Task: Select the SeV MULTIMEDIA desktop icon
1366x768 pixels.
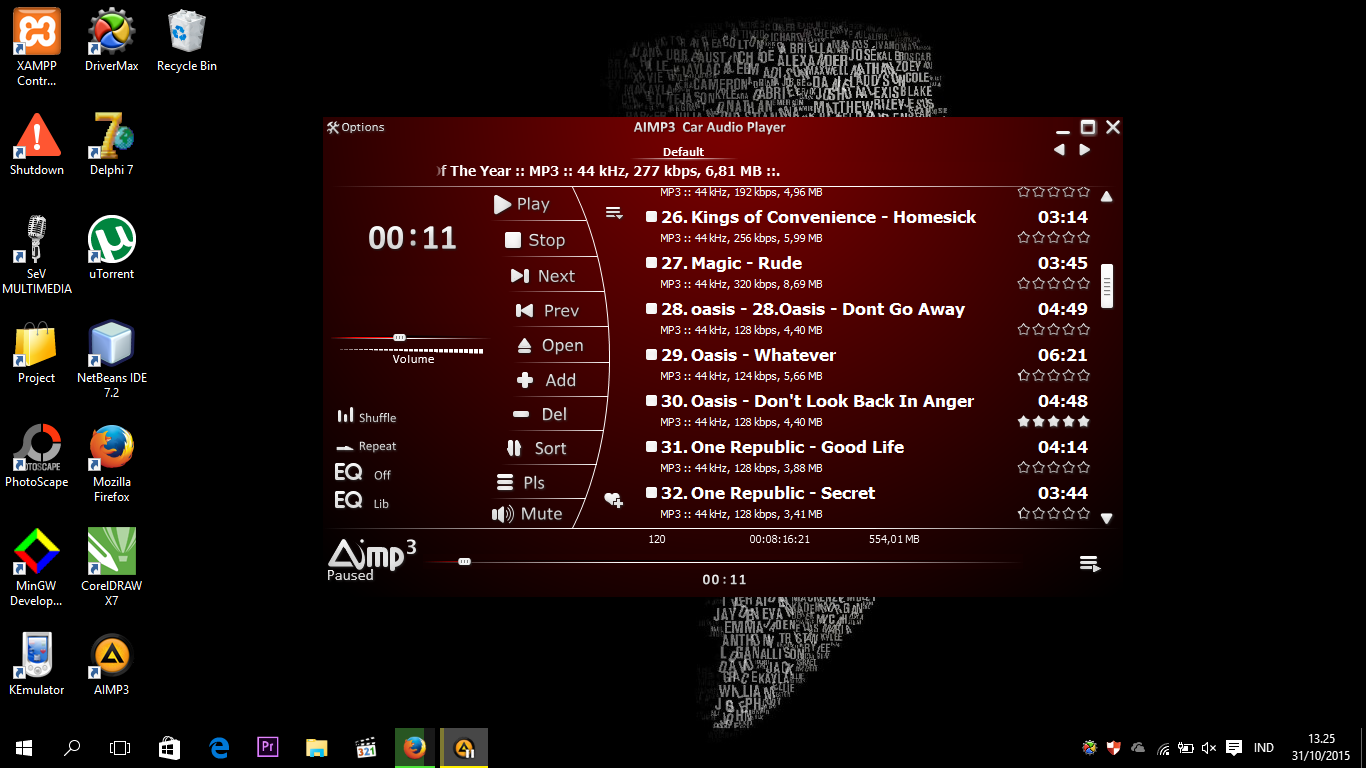Action: 37,255
